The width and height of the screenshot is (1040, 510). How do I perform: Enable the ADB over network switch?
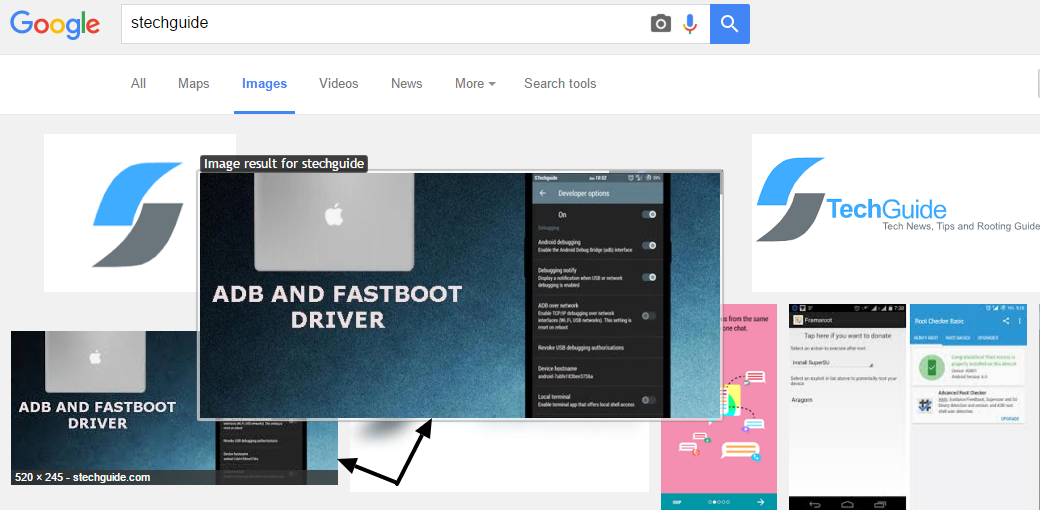[x=649, y=315]
